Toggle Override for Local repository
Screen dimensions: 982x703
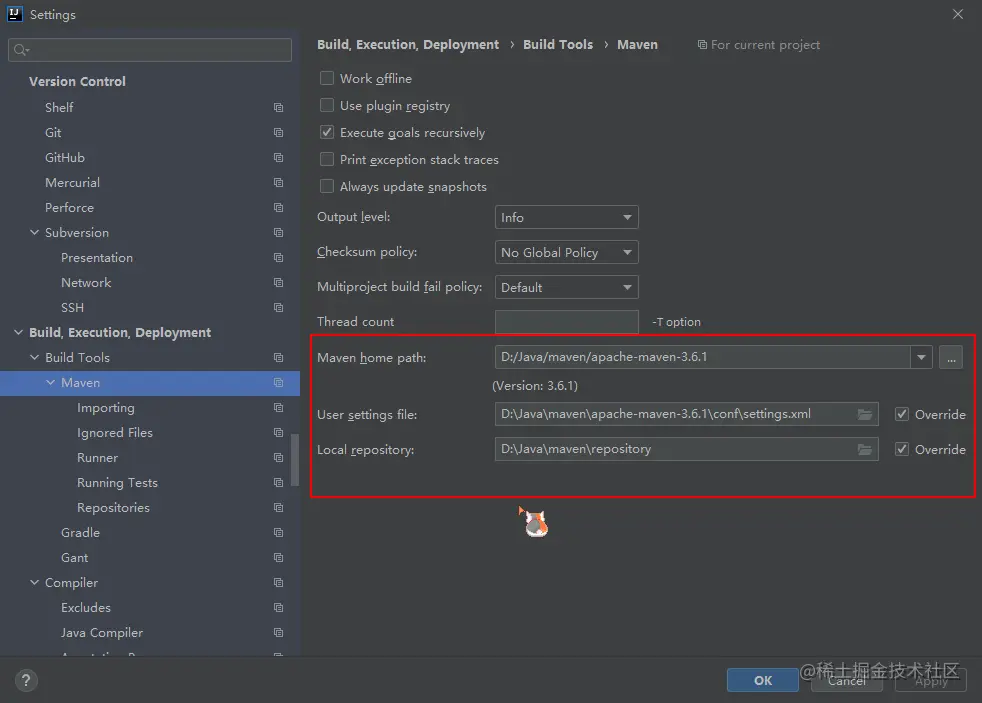coord(902,449)
